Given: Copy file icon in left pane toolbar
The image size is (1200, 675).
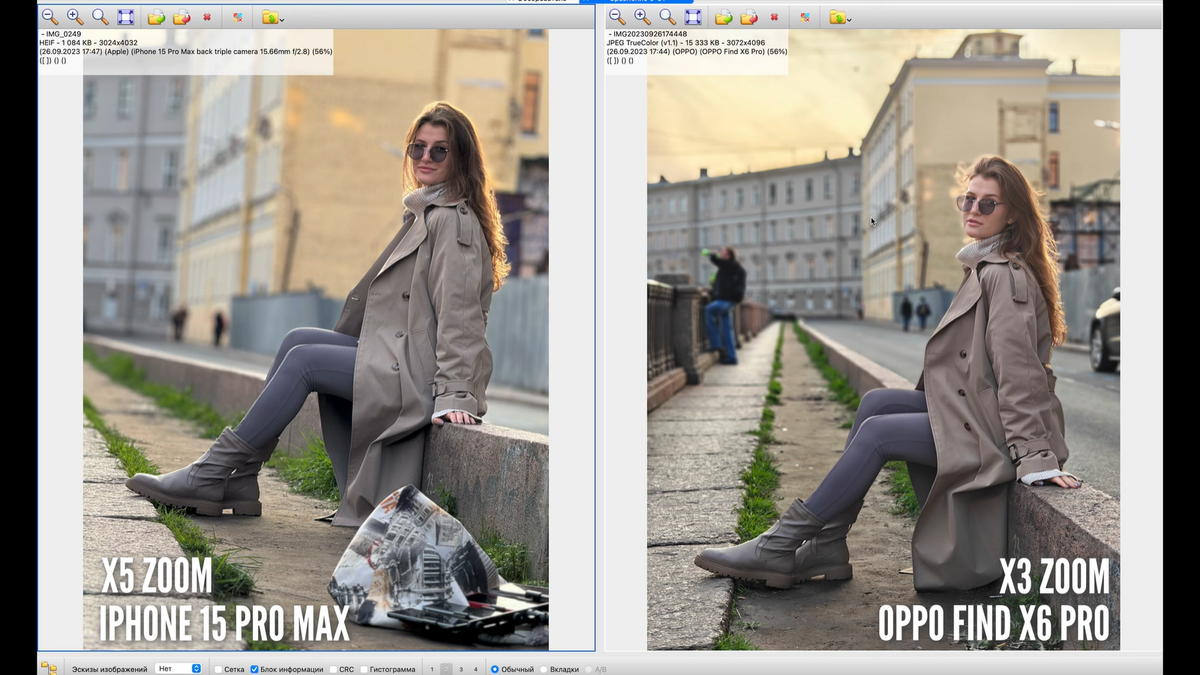Looking at the screenshot, I should click(156, 17).
